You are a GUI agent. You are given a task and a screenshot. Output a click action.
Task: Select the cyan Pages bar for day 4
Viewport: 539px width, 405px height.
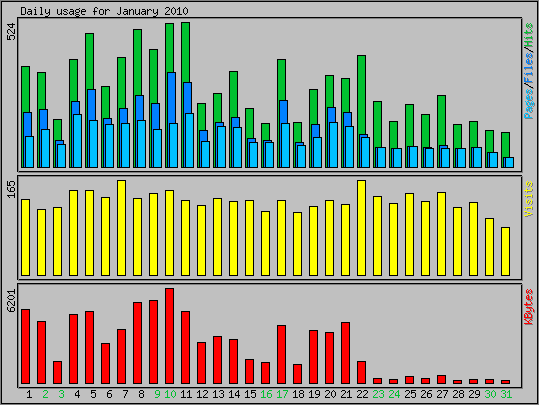[78, 141]
